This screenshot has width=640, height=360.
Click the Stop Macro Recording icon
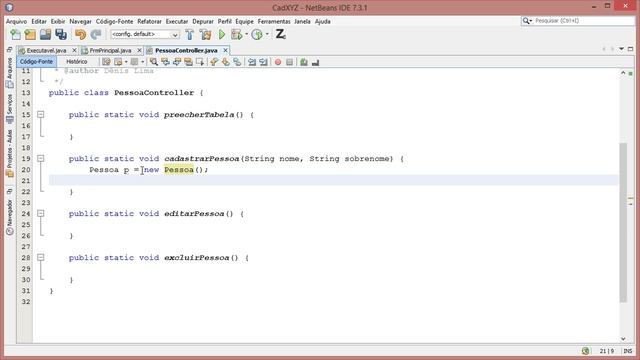pos(289,62)
